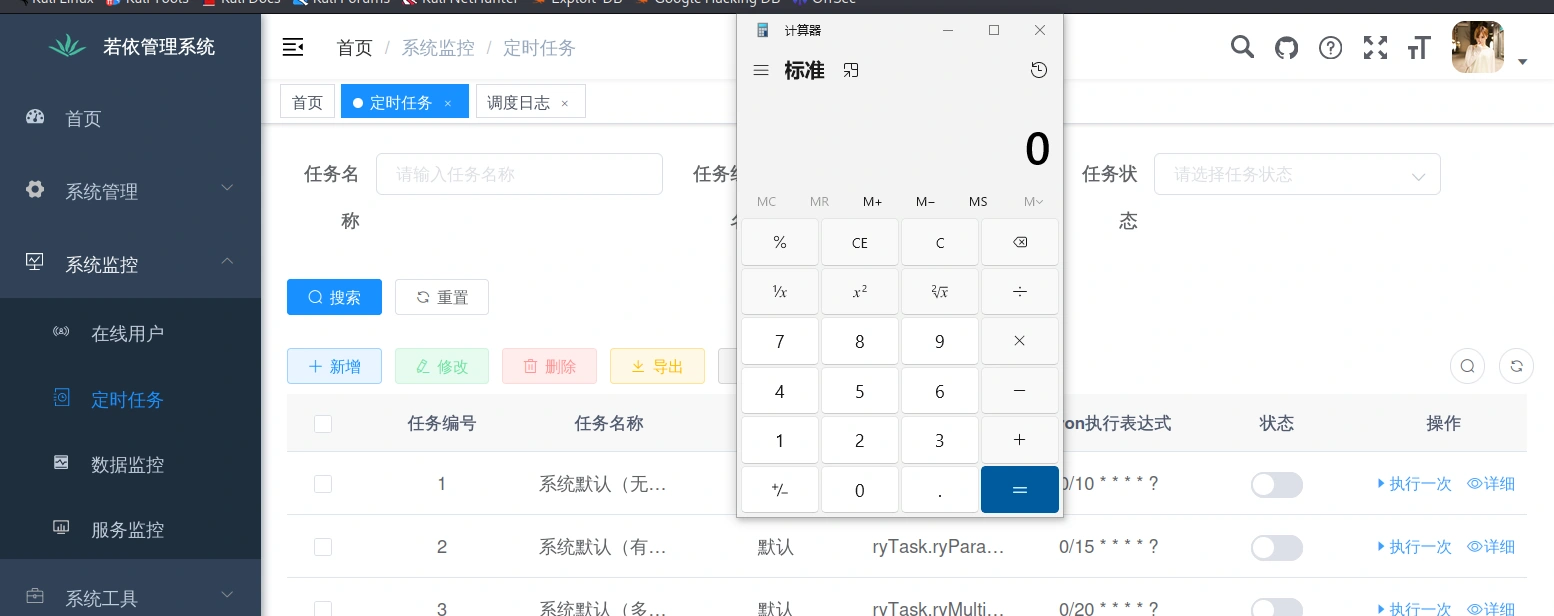This screenshot has width=1554, height=616.
Task: Tick the checkbox for task number 2
Action: click(x=323, y=547)
